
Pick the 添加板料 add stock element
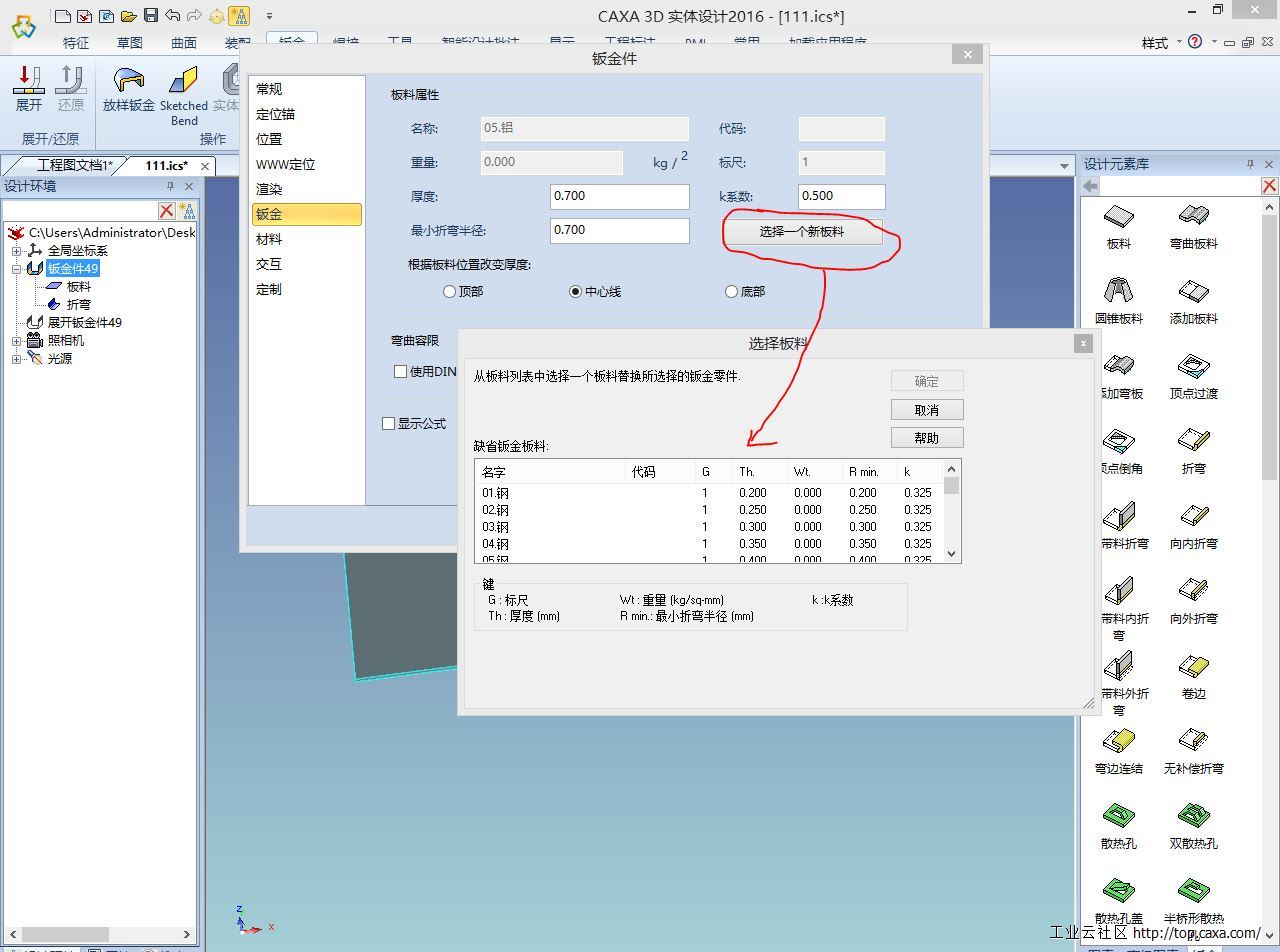1194,302
